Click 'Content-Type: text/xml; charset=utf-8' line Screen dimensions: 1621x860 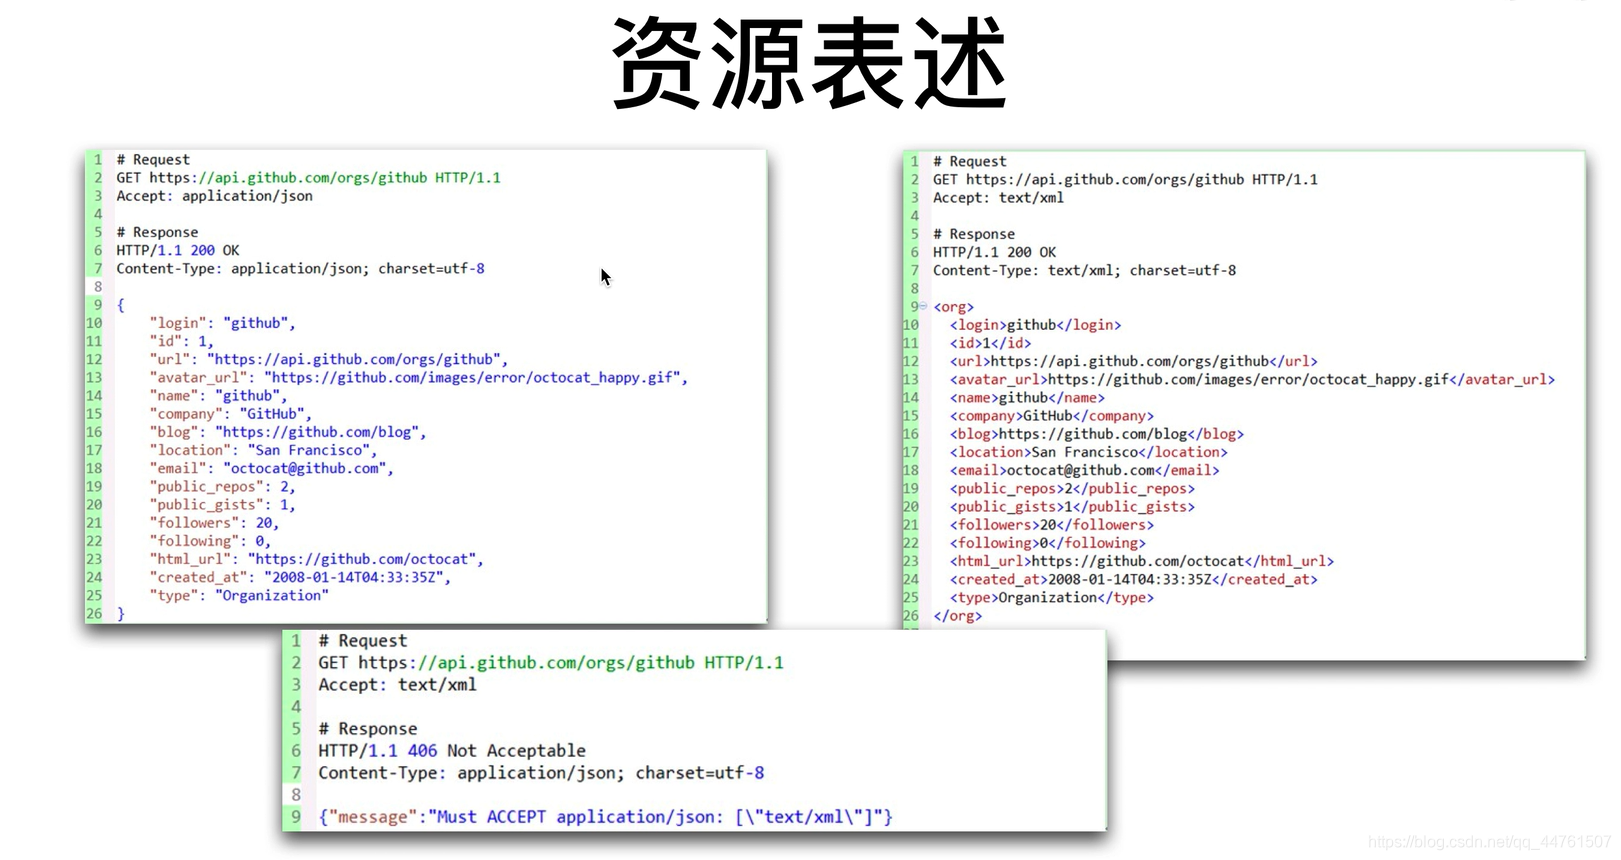1084,270
